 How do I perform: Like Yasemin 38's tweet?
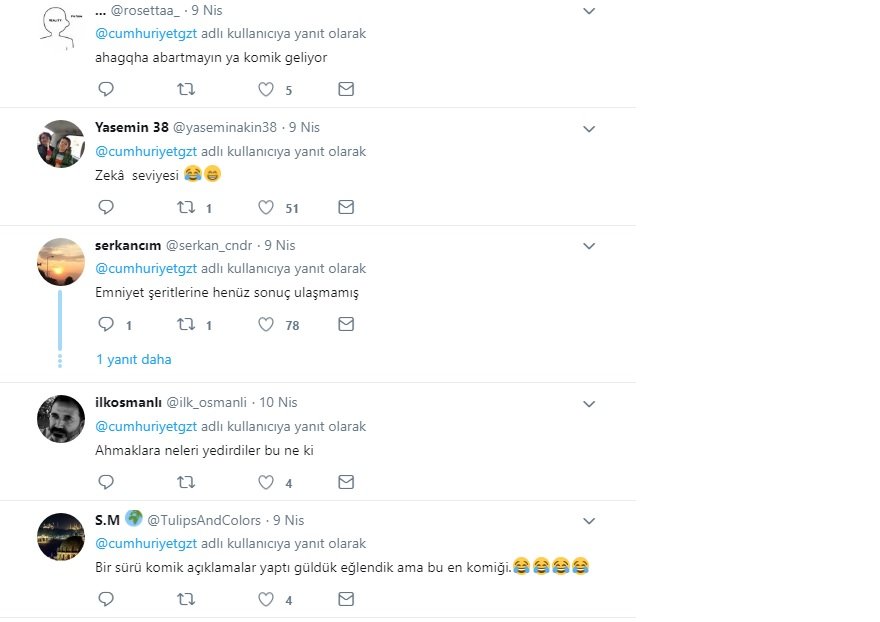coord(266,208)
